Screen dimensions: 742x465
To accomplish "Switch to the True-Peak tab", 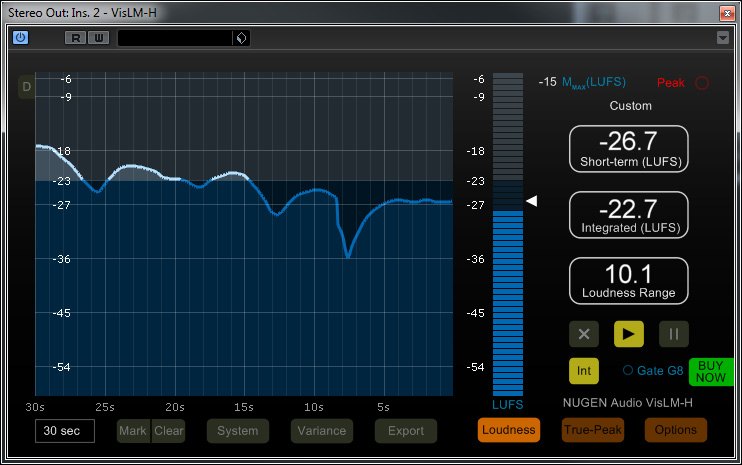I will (x=592, y=430).
